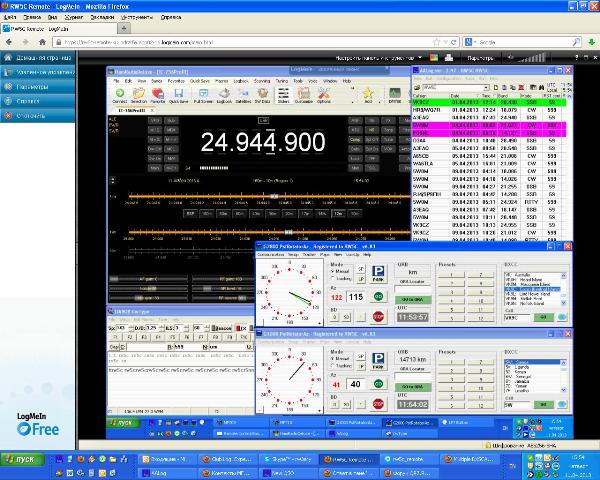Toggle Full Screen from the HRD toolbar
Image resolution: width=600 pixels, height=480 pixels.
click(x=203, y=95)
